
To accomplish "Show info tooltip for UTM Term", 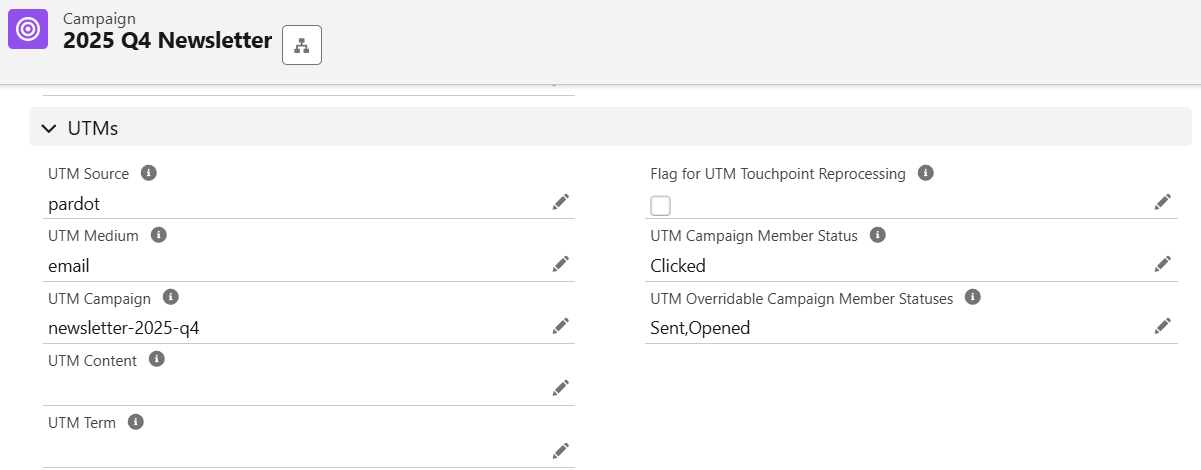I will pyautogui.click(x=136, y=422).
